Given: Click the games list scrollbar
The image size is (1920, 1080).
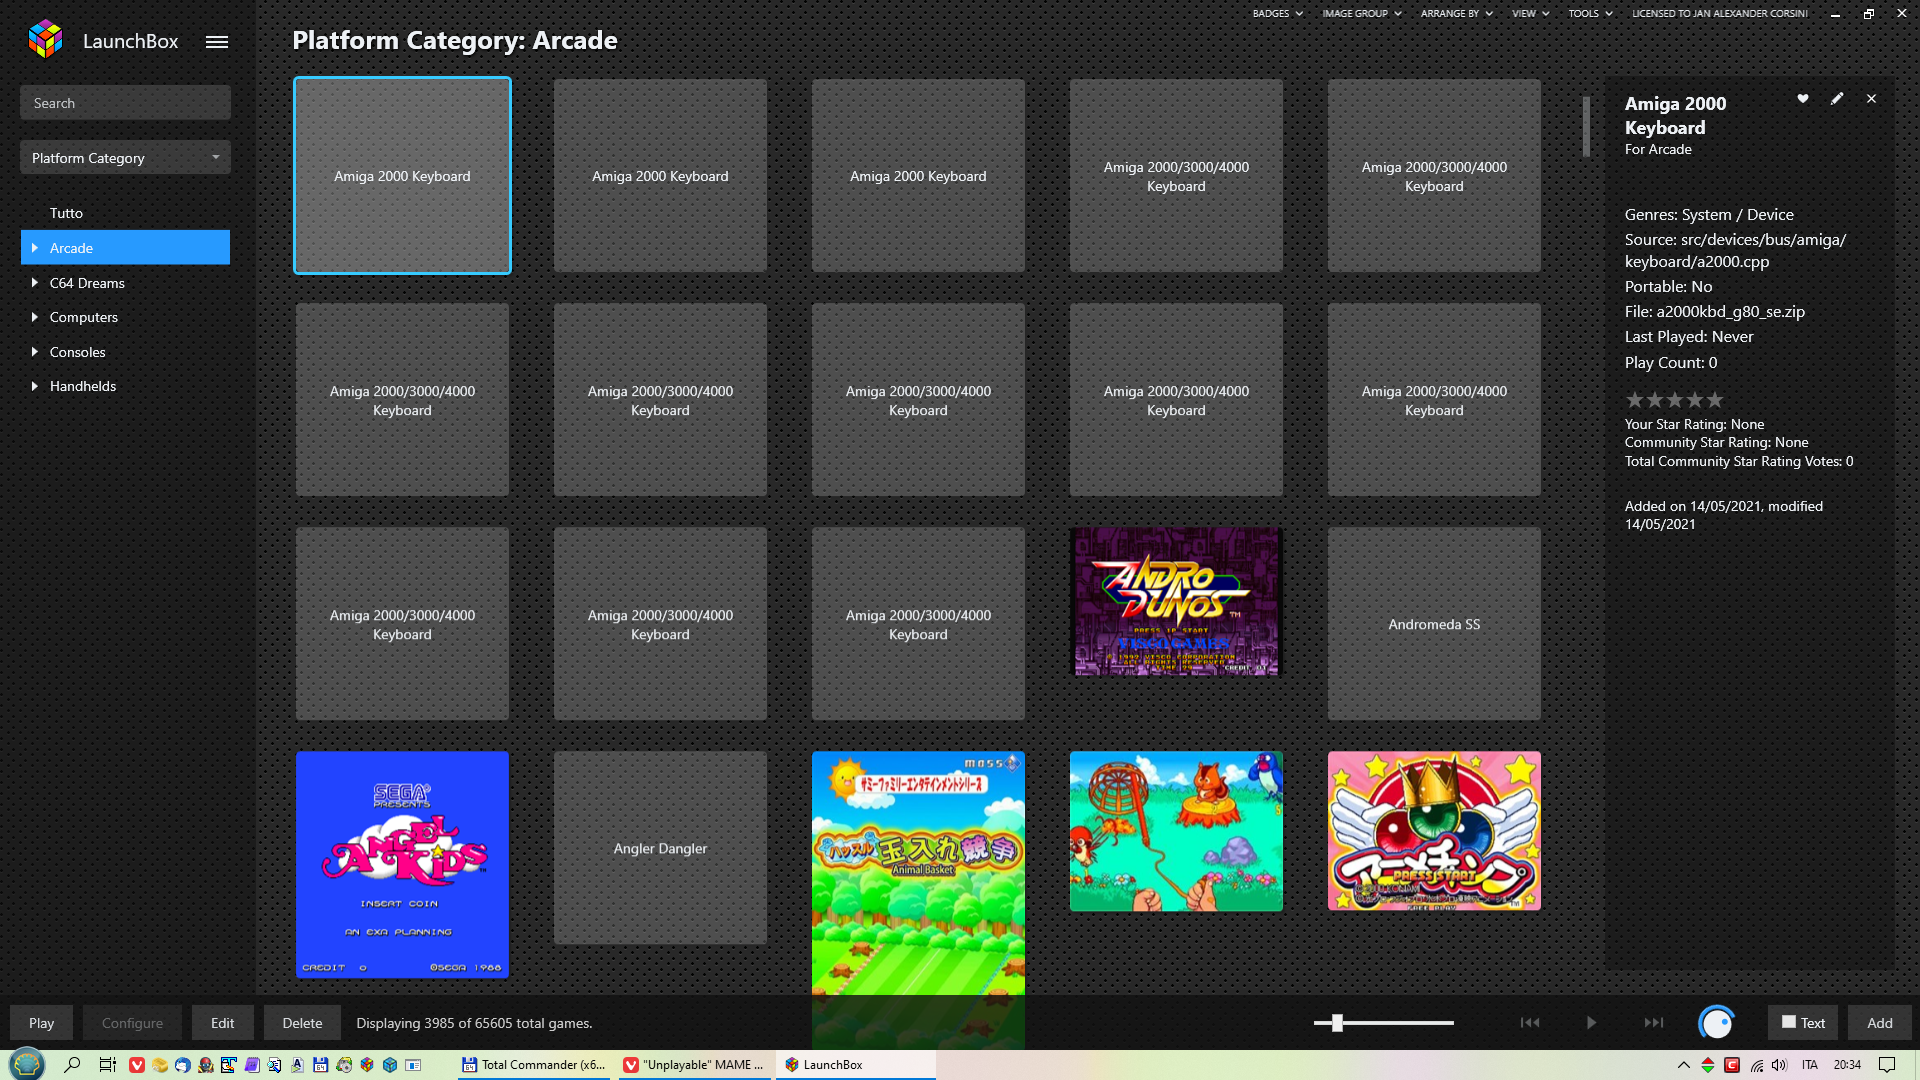Looking at the screenshot, I should (x=1586, y=126).
